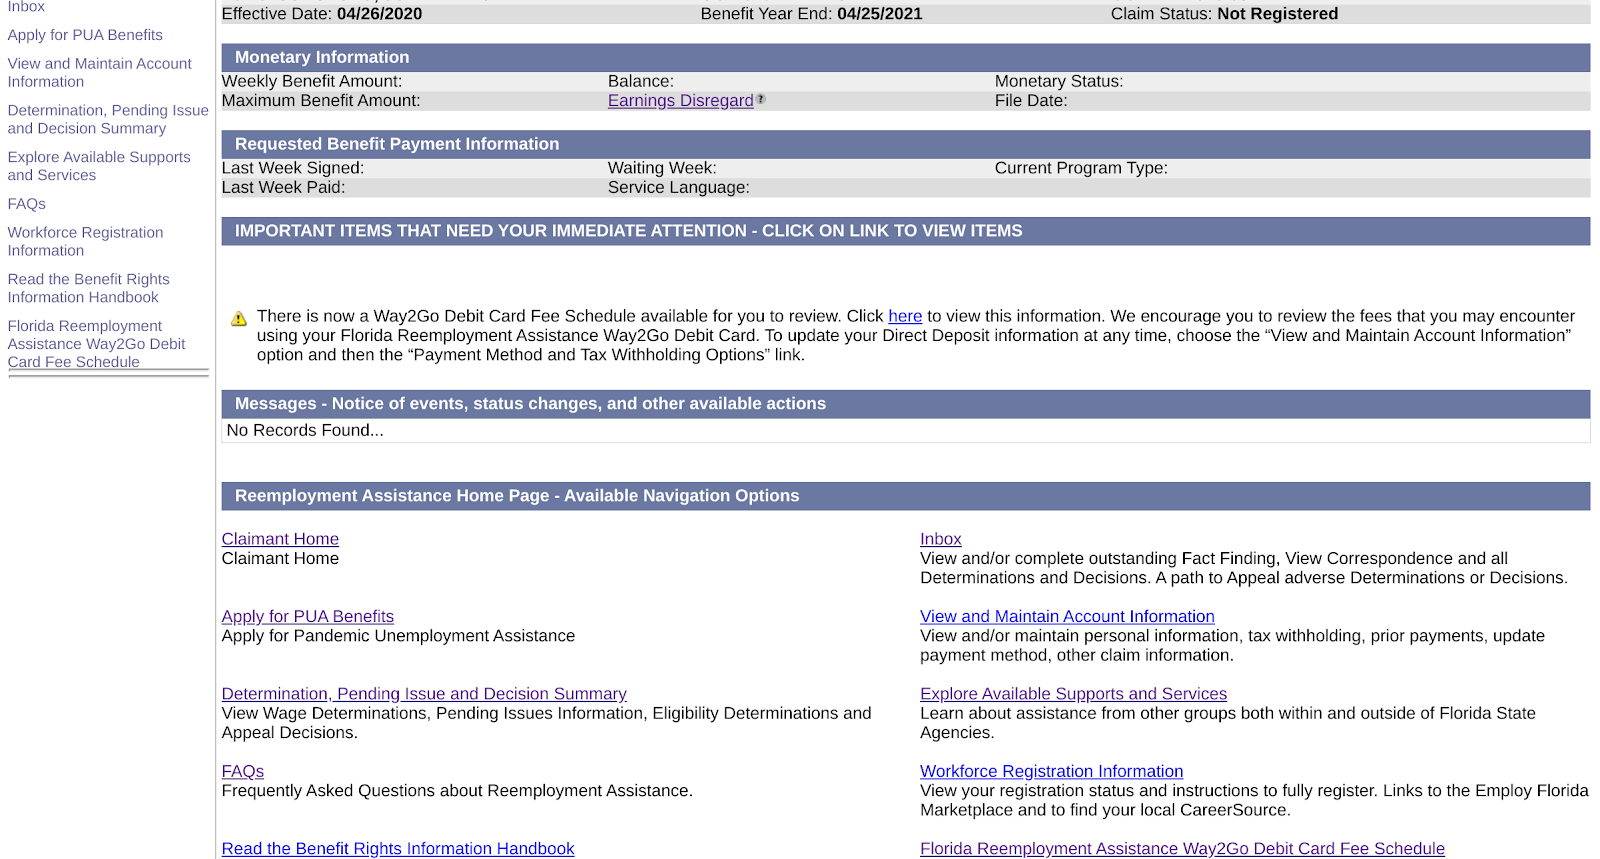The image size is (1600, 859).
Task: Click the Claim Status 'Not Registered' text
Action: tap(1277, 14)
